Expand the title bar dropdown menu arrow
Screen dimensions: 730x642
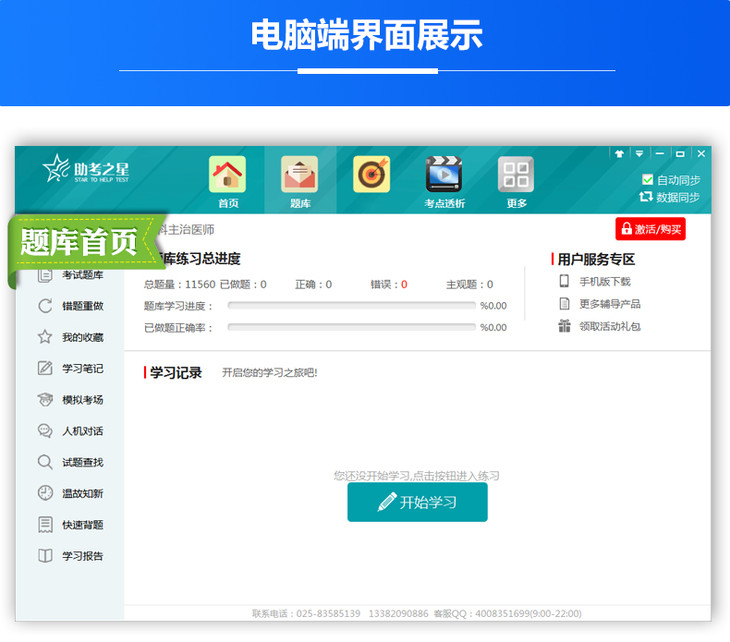(639, 154)
